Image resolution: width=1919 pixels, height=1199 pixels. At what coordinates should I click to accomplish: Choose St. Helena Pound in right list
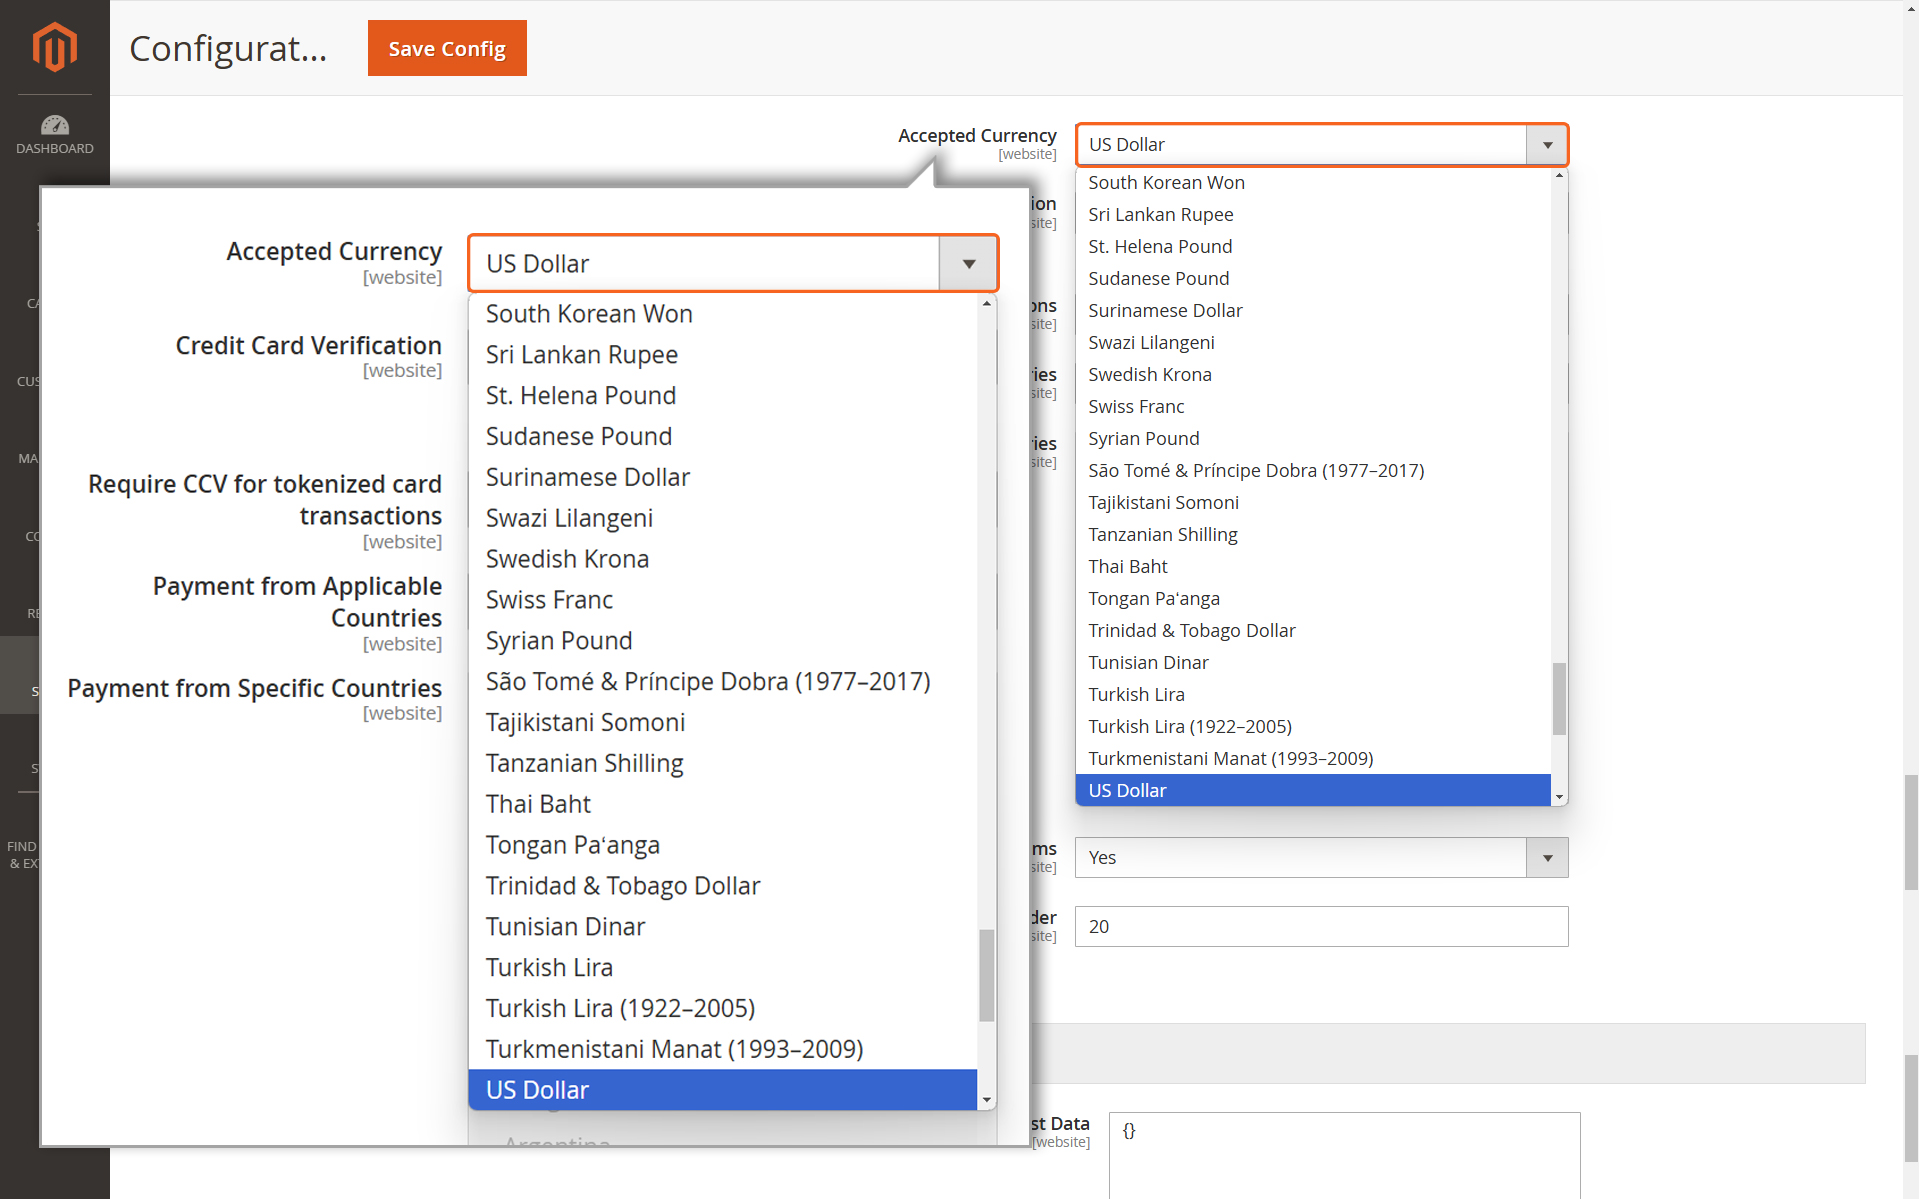[x=1313, y=246]
